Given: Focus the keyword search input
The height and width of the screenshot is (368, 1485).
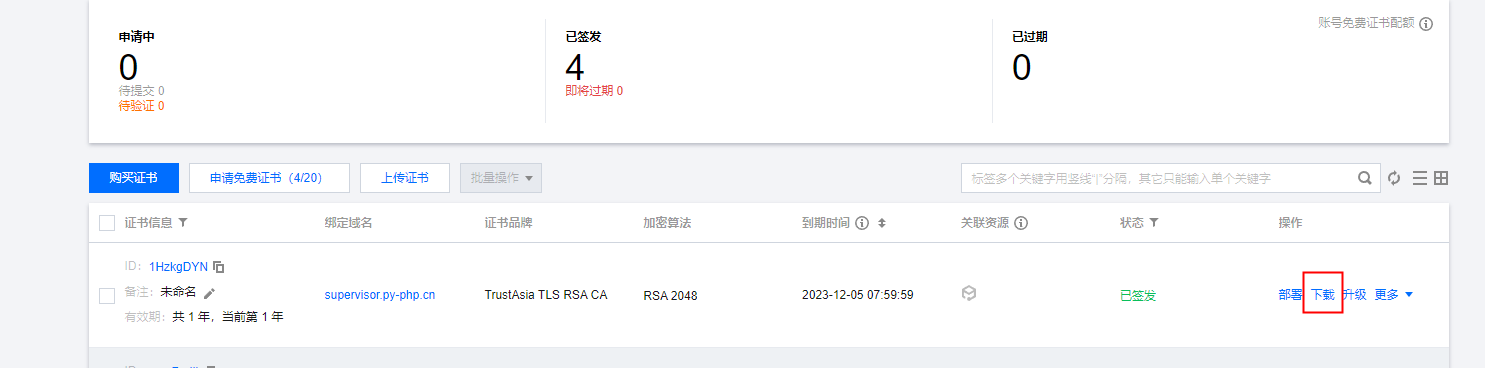Looking at the screenshot, I should [1160, 178].
